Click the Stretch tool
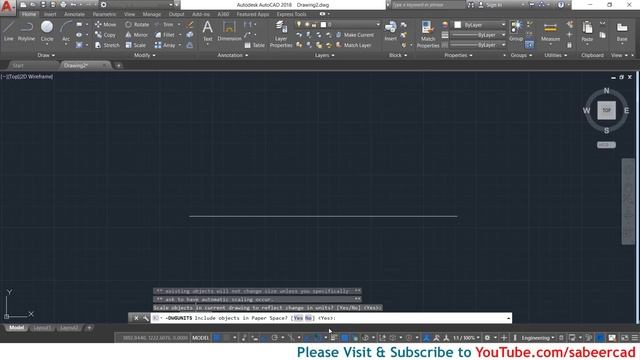This screenshot has height=360, width=640. coord(107,45)
